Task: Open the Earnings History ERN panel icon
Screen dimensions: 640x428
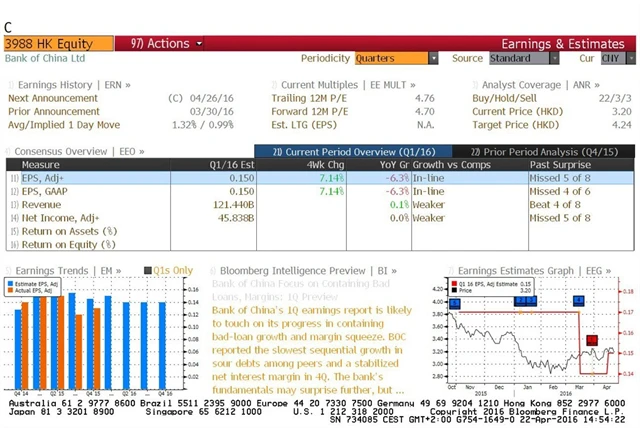Action: point(12,85)
